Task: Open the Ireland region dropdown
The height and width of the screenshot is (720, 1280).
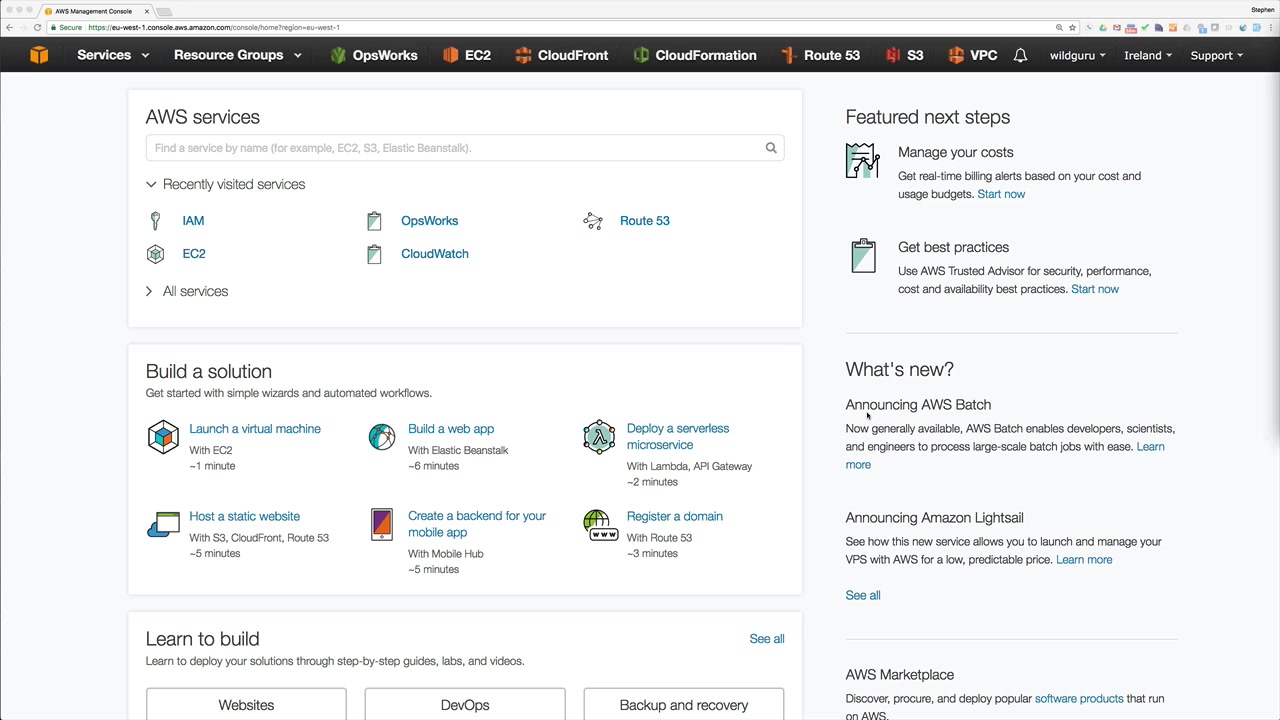Action: coord(1147,55)
